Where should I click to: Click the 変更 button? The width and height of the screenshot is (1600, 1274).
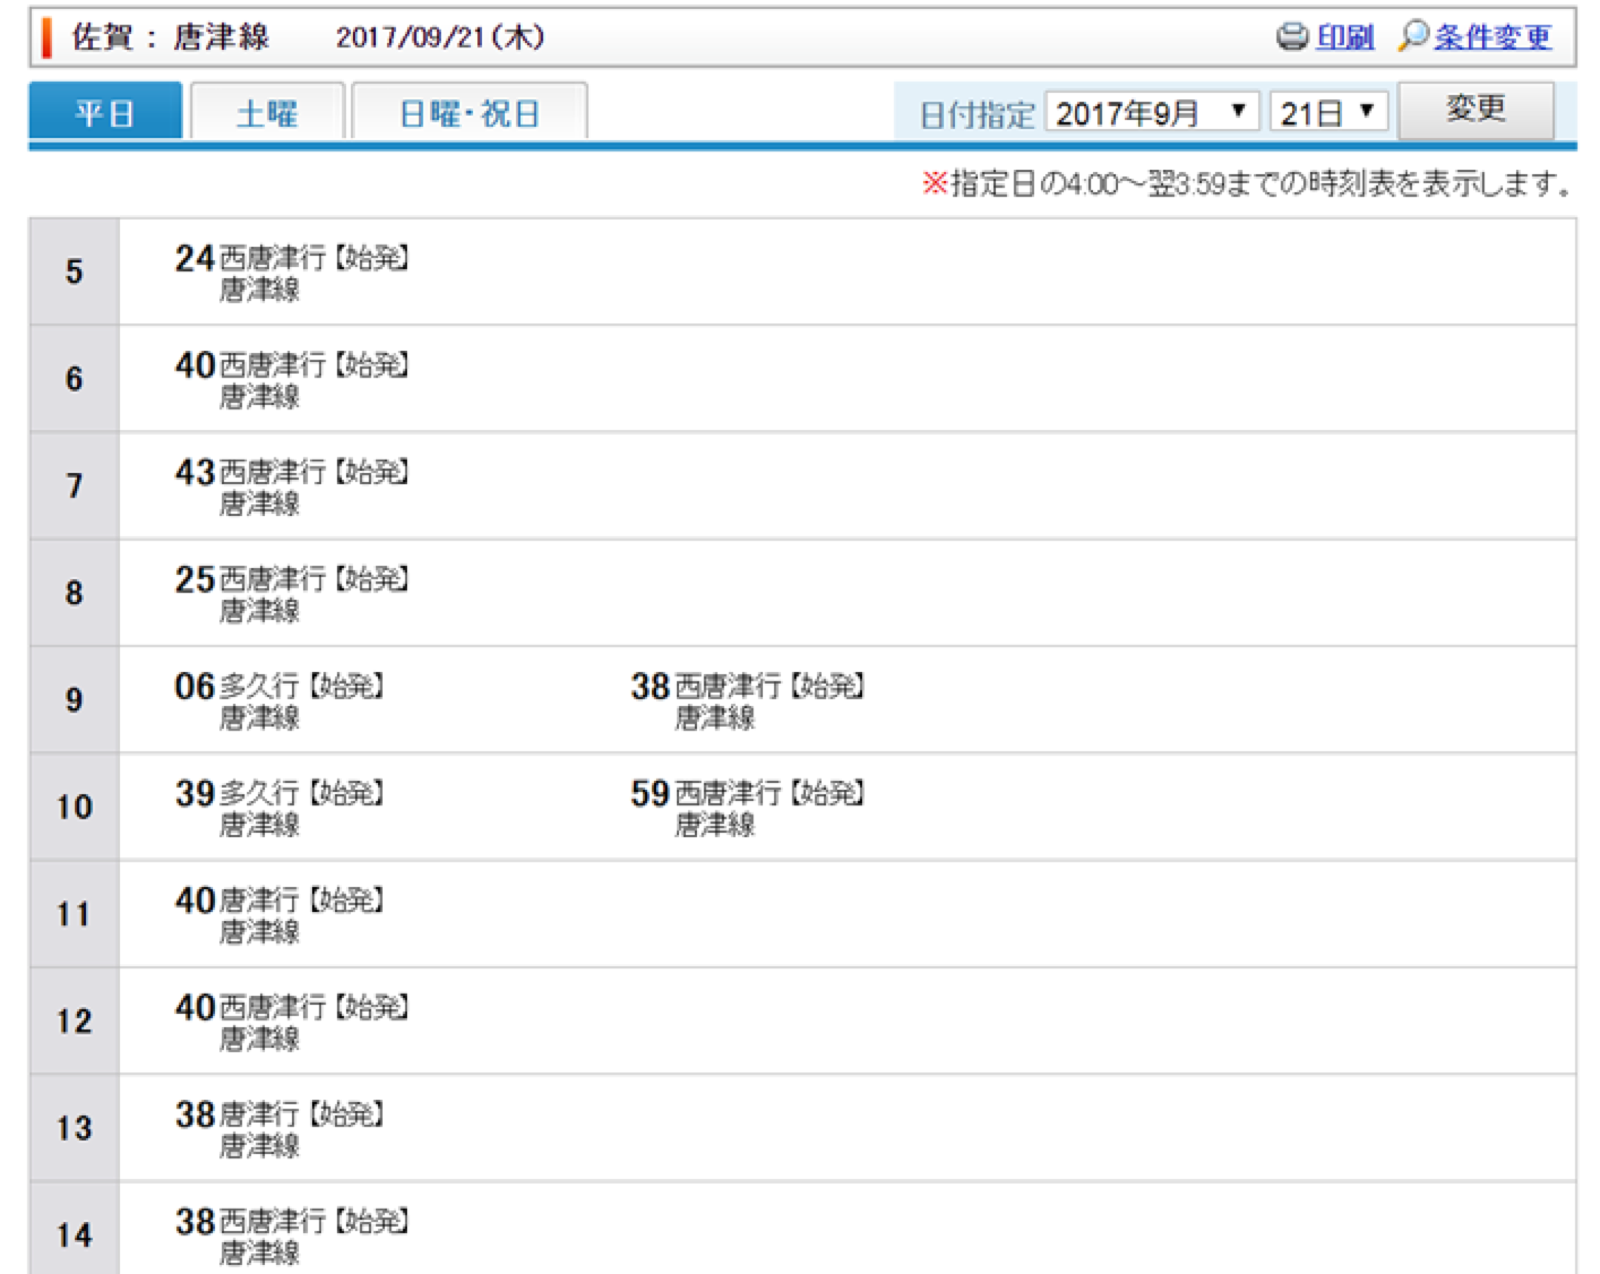coord(1475,109)
